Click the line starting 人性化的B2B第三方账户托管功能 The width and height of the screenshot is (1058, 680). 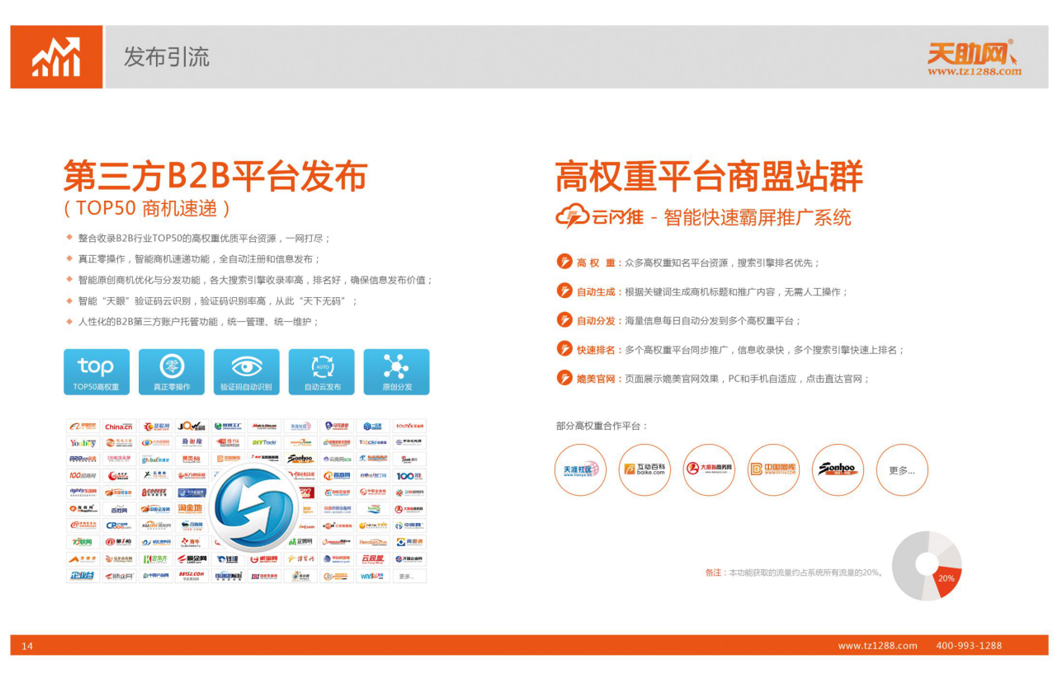click(x=198, y=322)
